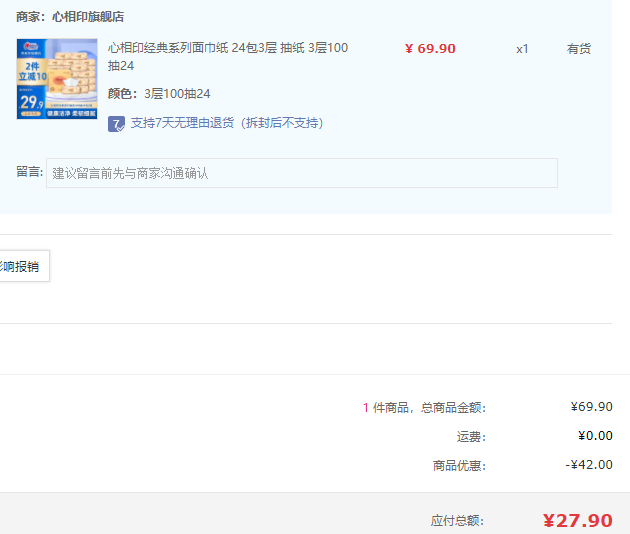Image resolution: width=630 pixels, height=534 pixels.
Task: Select the 应付总额 label
Action: [457, 521]
